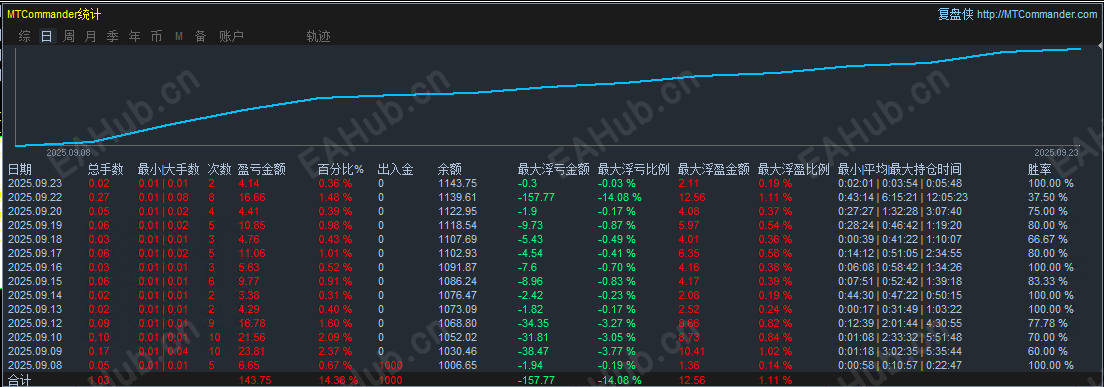Click the 最小|平均|最大持仓时间 column header
The image size is (1104, 387).
point(900,170)
